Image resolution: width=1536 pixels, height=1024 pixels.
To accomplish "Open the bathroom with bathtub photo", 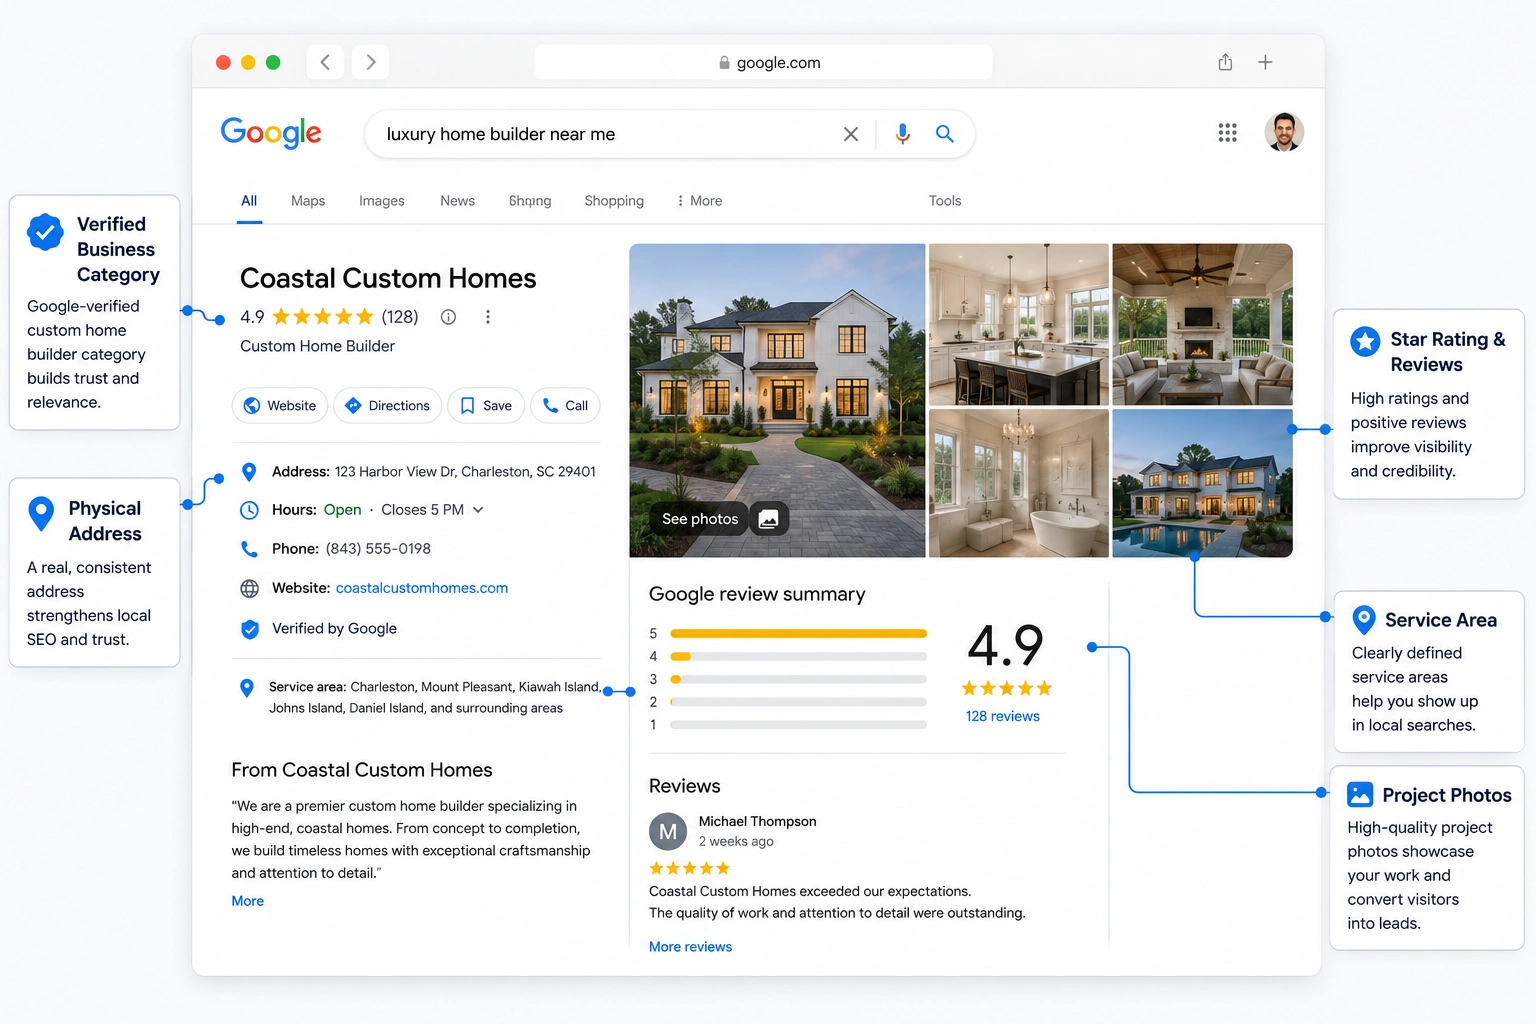I will pos(1018,483).
